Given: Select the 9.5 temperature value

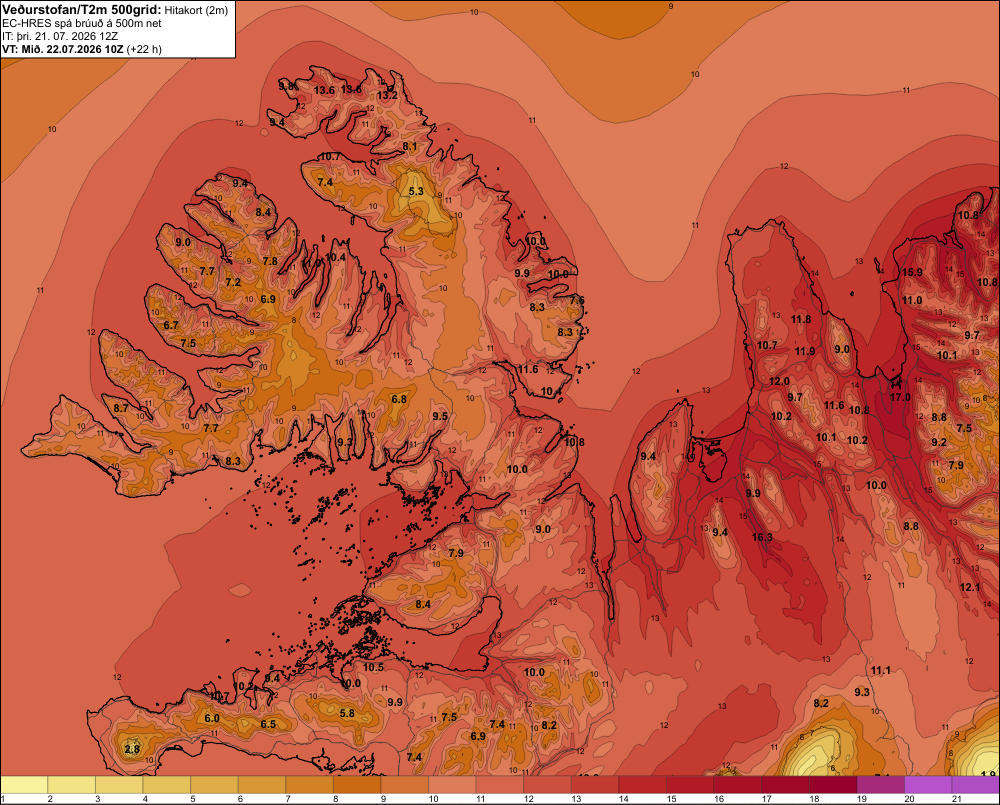Looking at the screenshot, I should tap(440, 417).
